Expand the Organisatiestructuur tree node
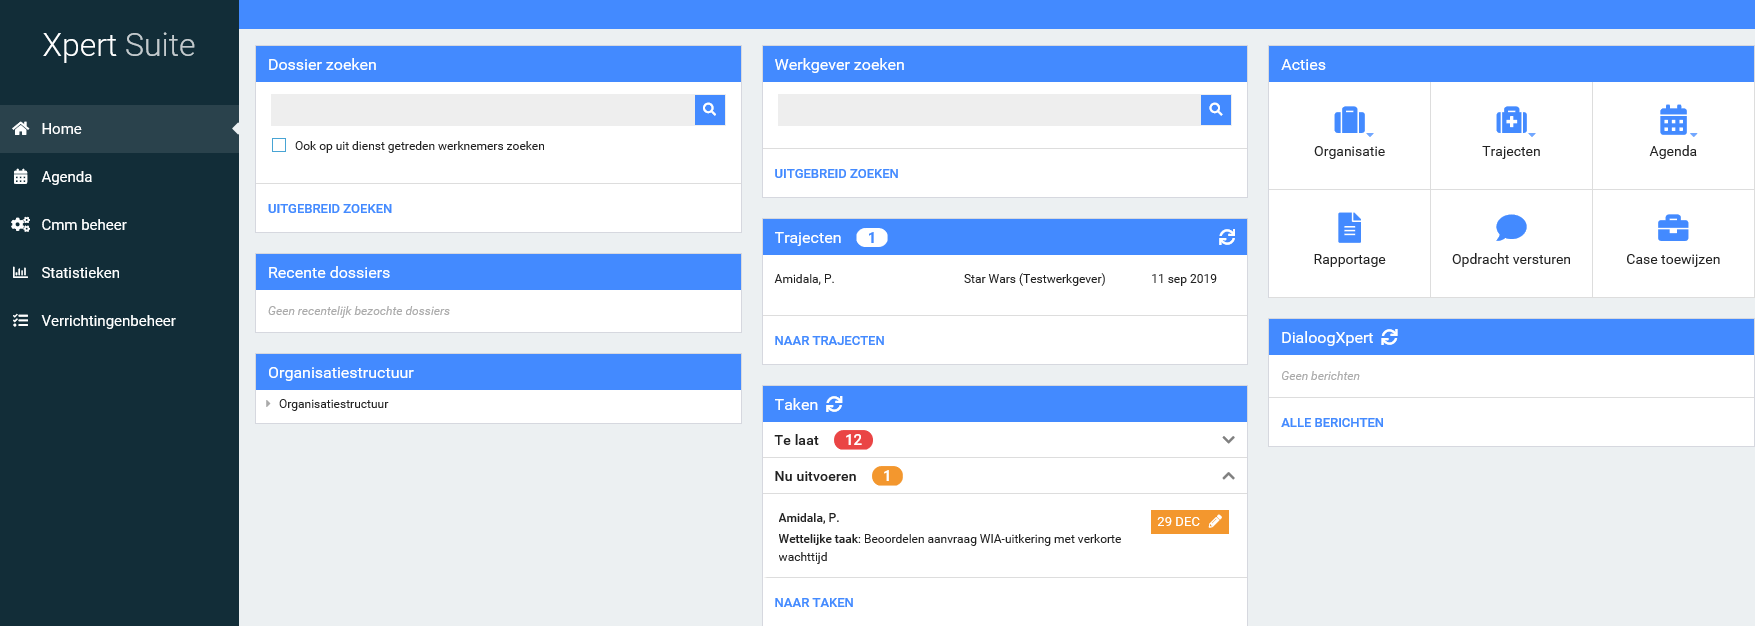 coord(268,404)
